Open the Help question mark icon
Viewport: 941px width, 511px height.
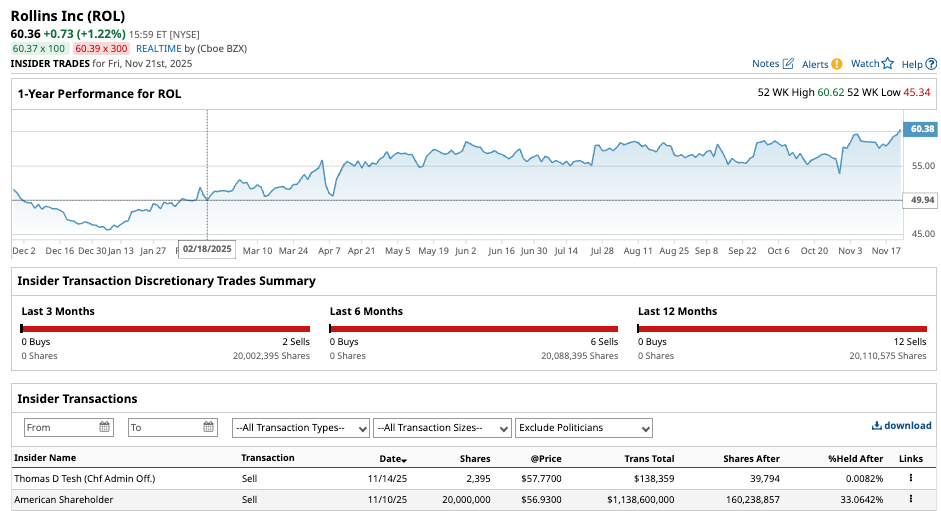931,64
